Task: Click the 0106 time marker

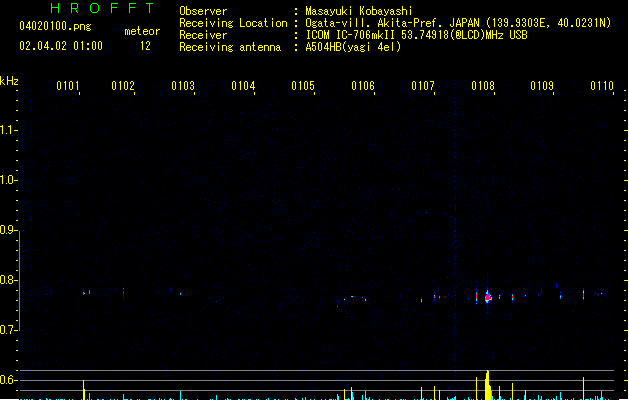Action: (363, 86)
